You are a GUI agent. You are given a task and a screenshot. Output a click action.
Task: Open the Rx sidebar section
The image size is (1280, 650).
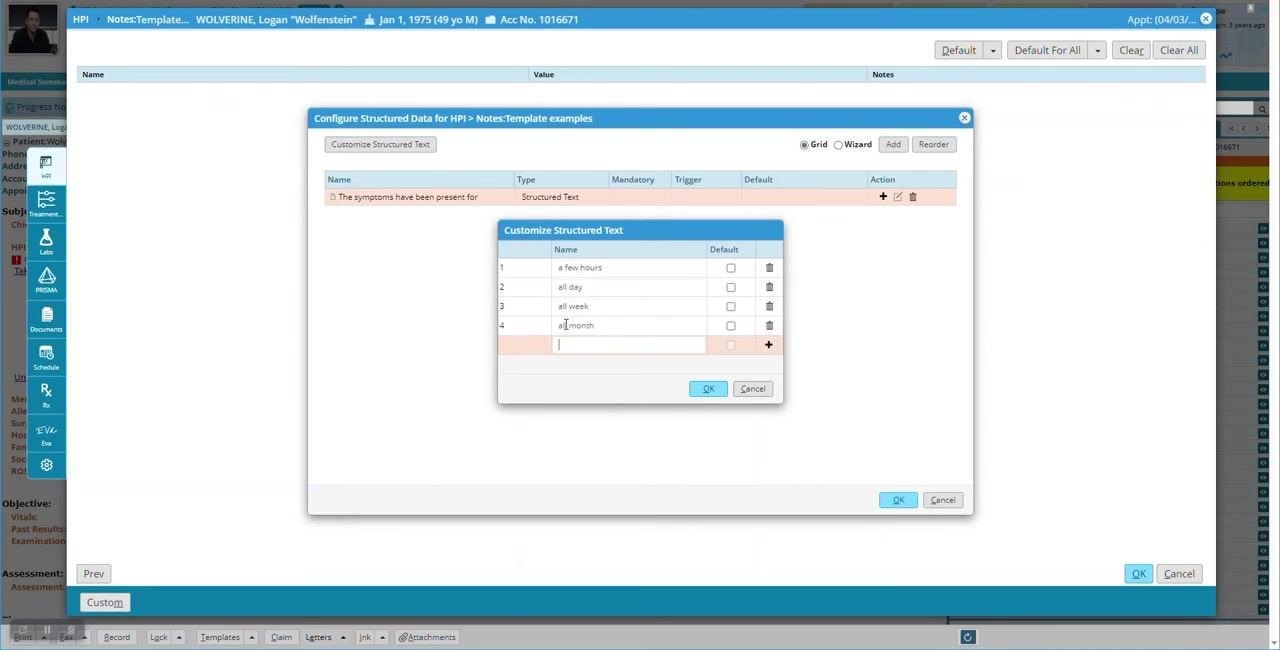46,395
